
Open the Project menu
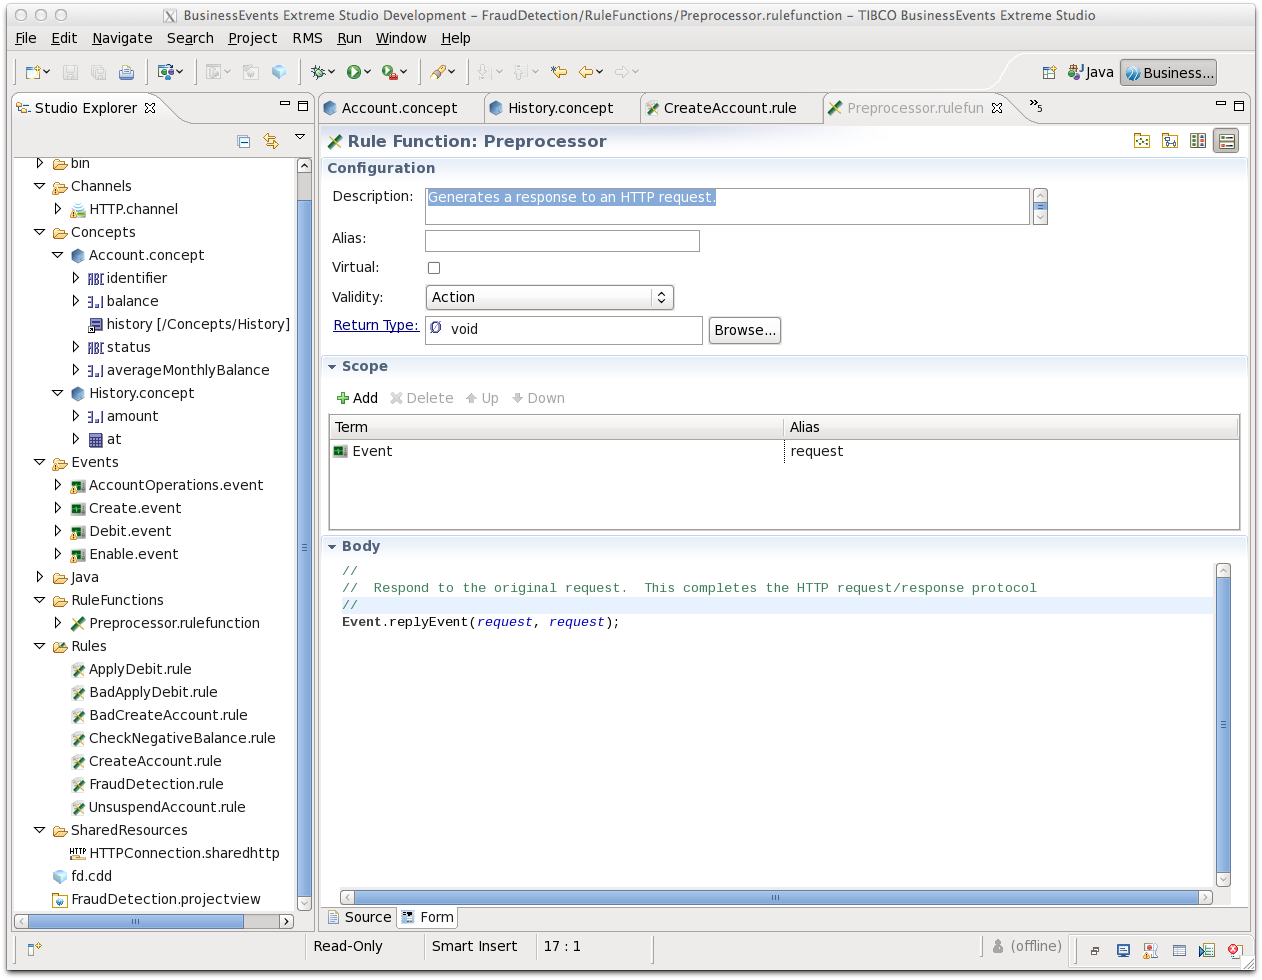pos(252,38)
